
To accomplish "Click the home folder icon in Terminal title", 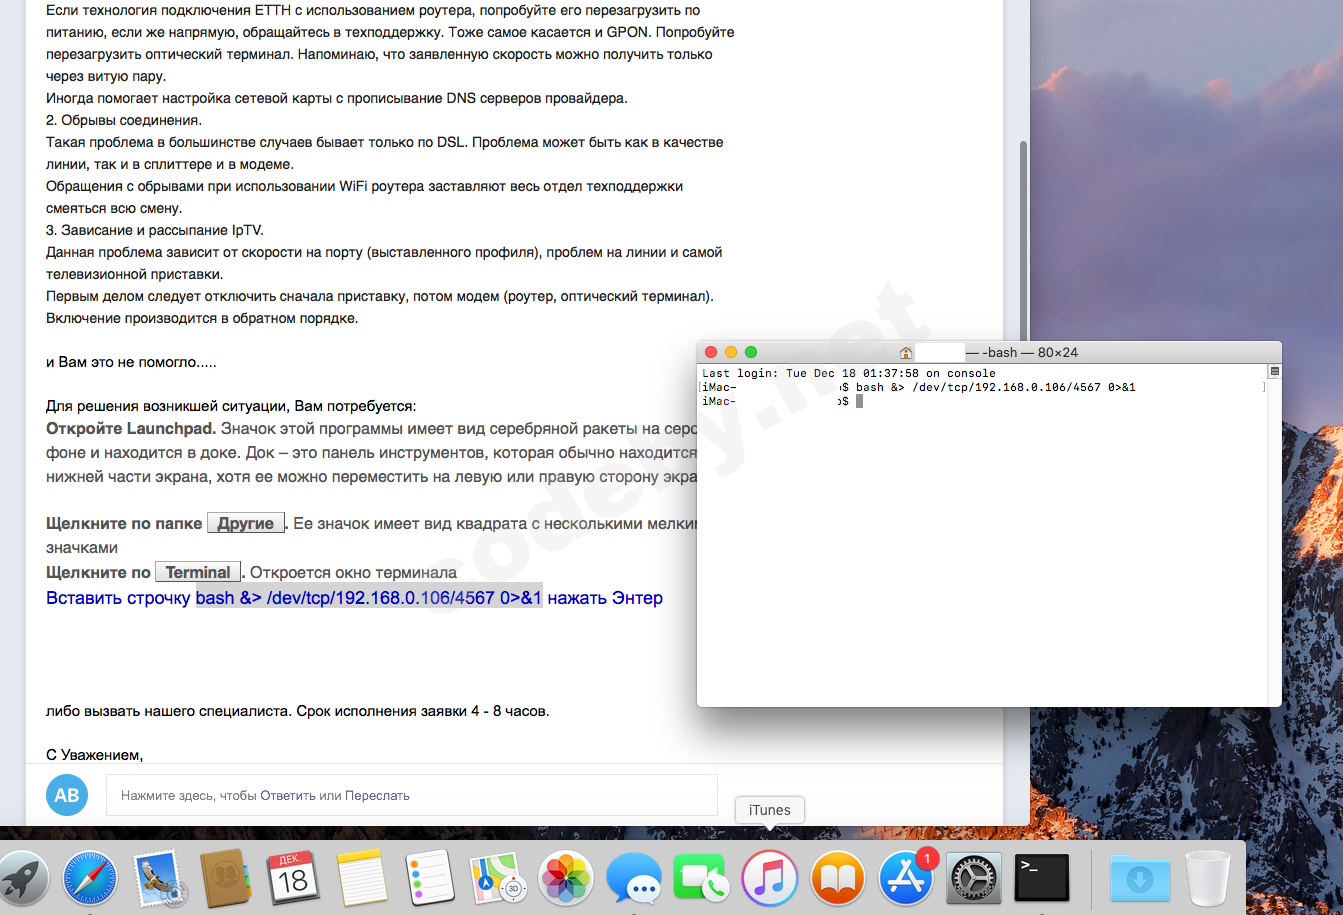I will pyautogui.click(x=906, y=353).
